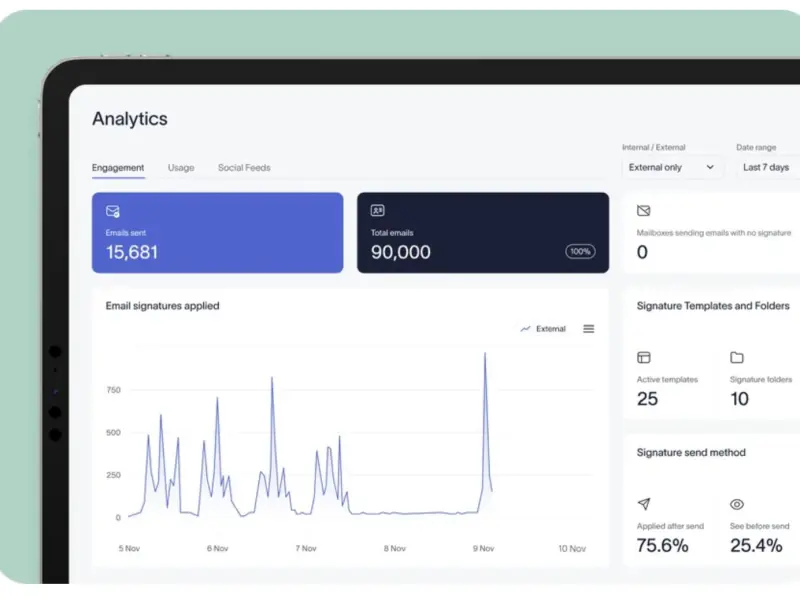The height and width of the screenshot is (600, 800).
Task: Click the 100% badge on Total emails
Action: (x=580, y=252)
